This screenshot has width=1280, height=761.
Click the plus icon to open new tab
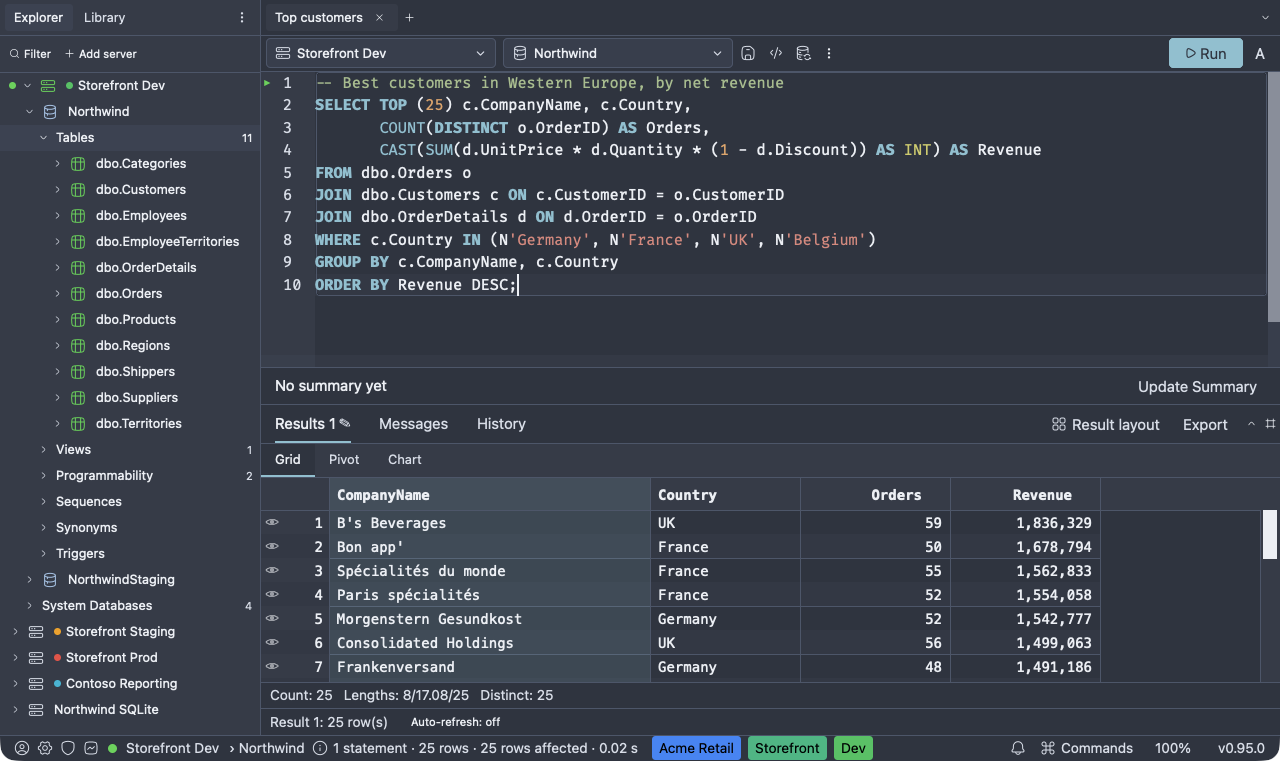coord(409,18)
